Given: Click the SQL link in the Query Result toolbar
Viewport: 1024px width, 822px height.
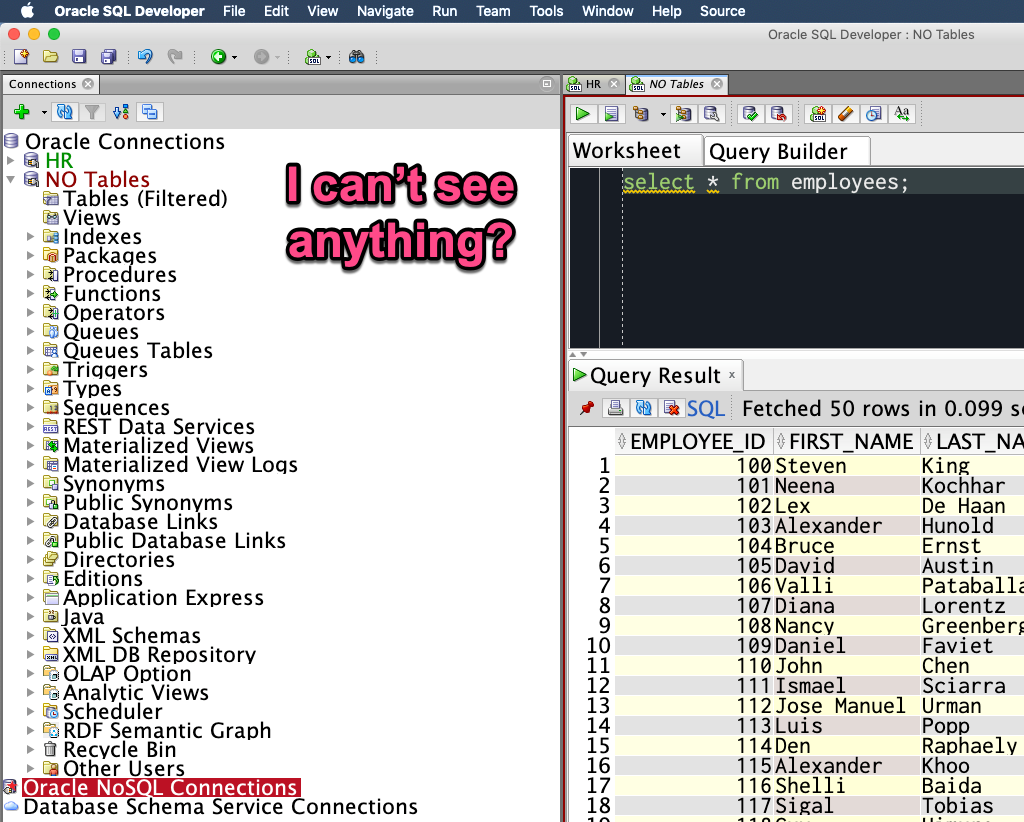Looking at the screenshot, I should [x=706, y=408].
